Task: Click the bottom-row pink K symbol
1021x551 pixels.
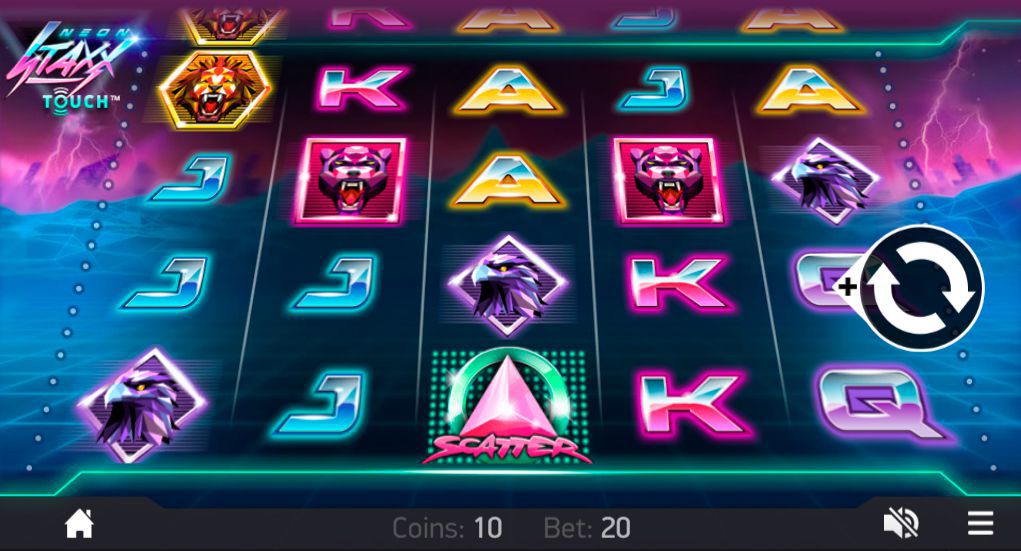Action: [x=694, y=403]
